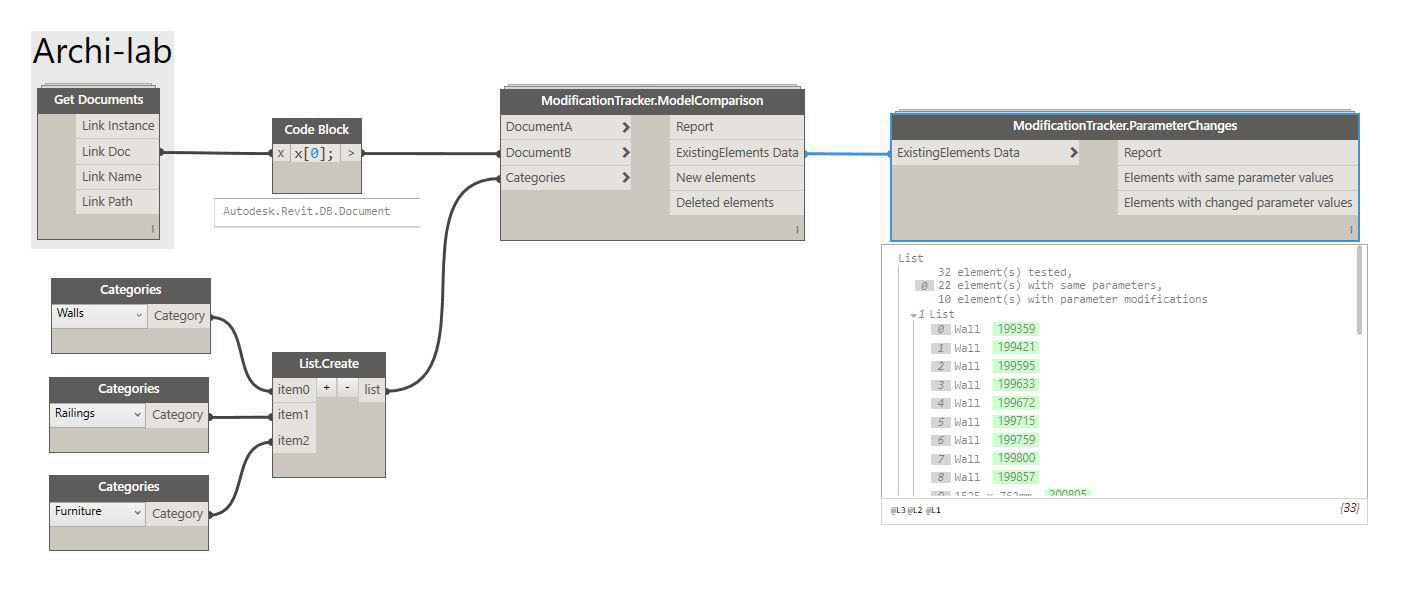Click the Categories input chevron on ModelComparison
The height and width of the screenshot is (603, 1415).
625,178
